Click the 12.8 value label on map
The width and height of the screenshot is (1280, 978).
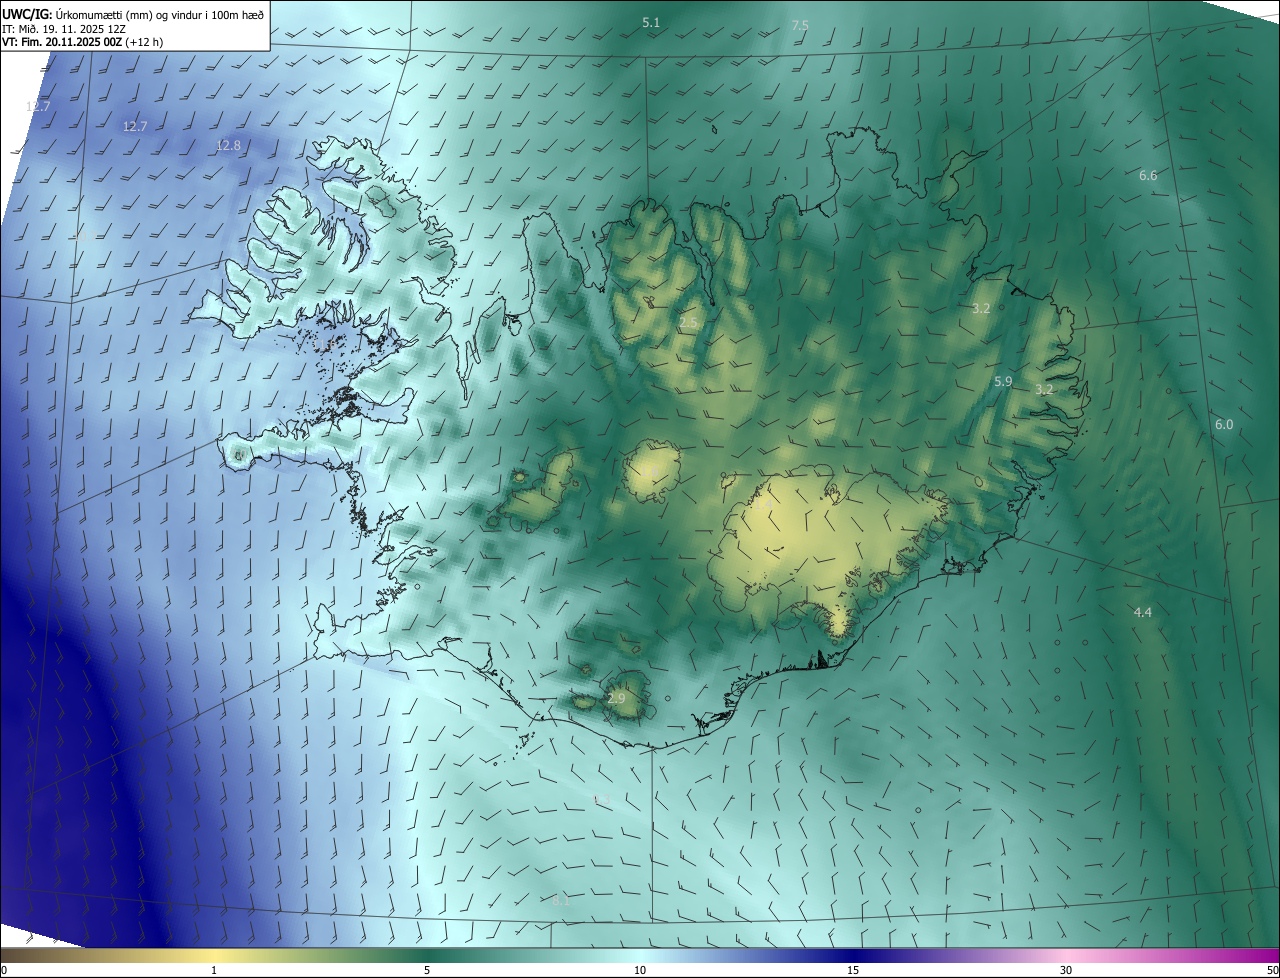[x=228, y=145]
